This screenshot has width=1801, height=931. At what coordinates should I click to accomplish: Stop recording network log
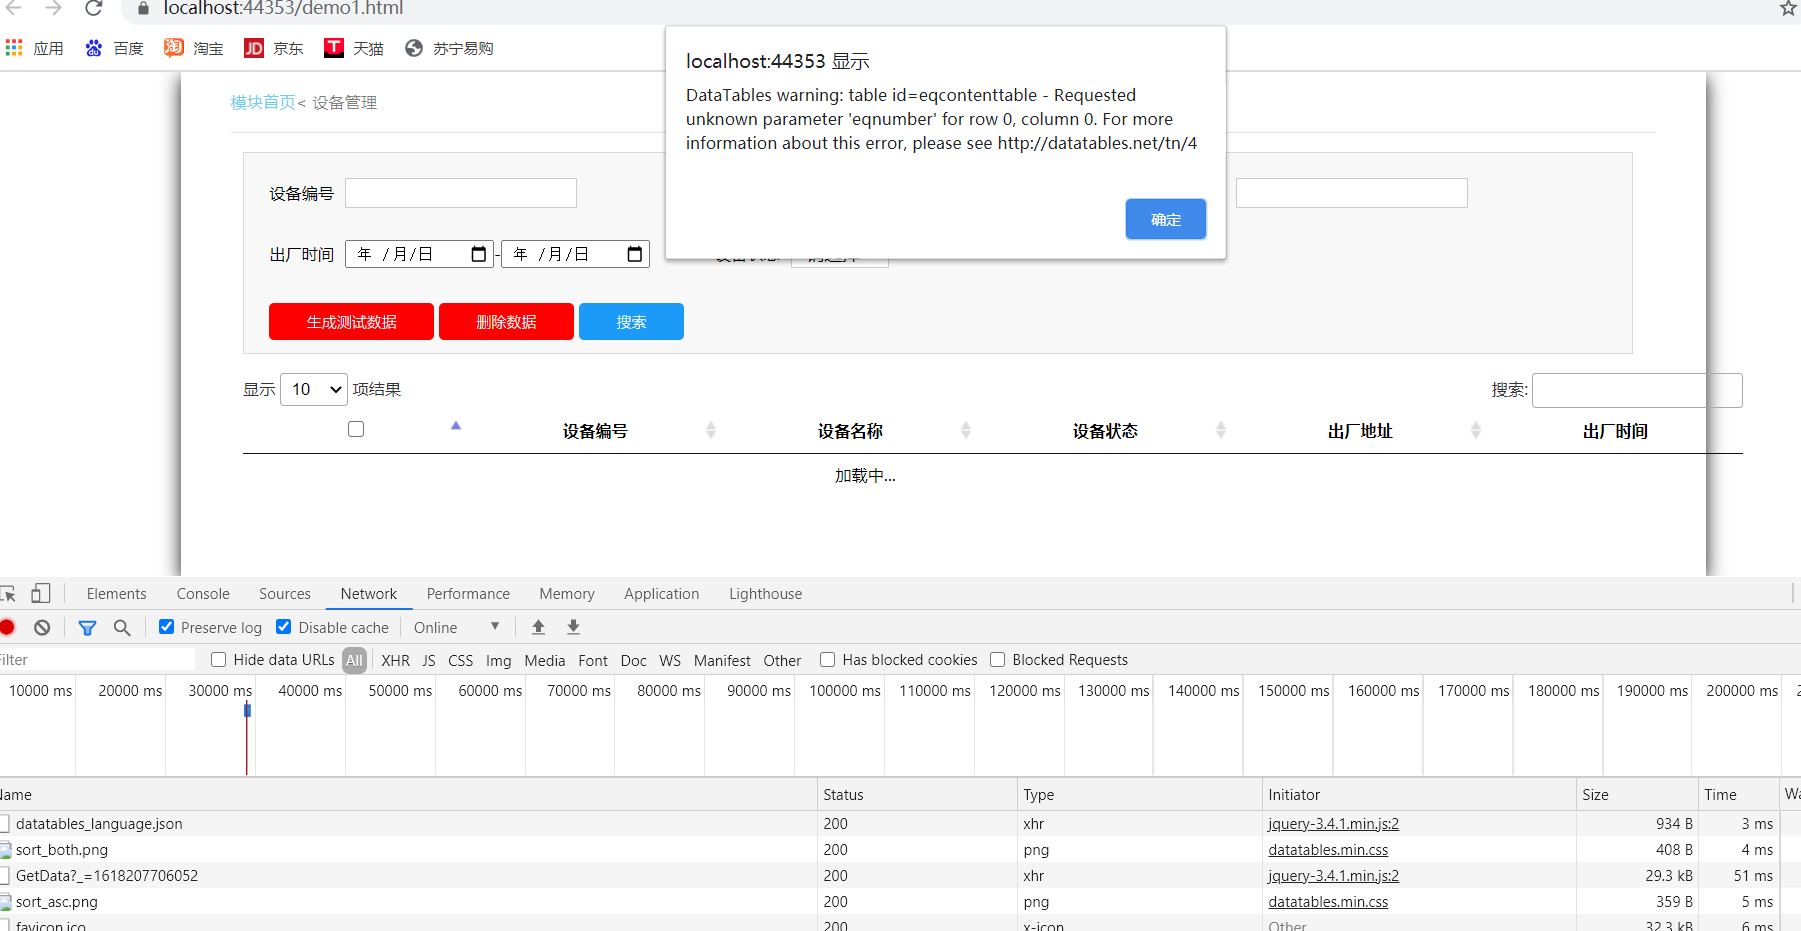click(x=7, y=627)
